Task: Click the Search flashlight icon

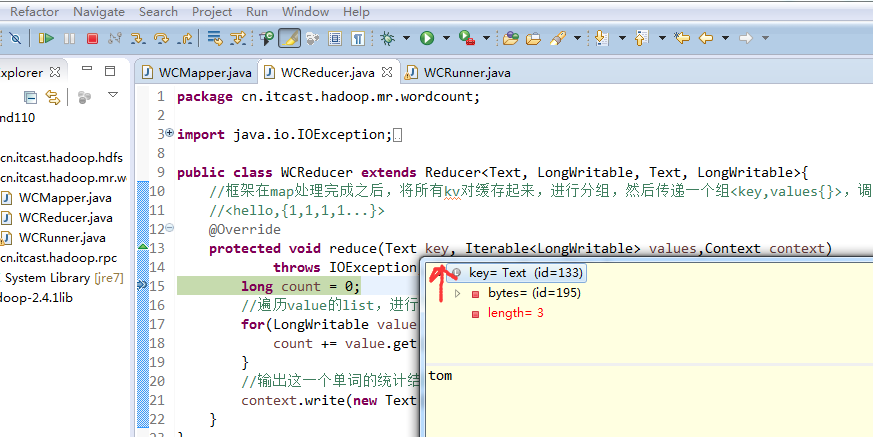Action: pos(557,38)
